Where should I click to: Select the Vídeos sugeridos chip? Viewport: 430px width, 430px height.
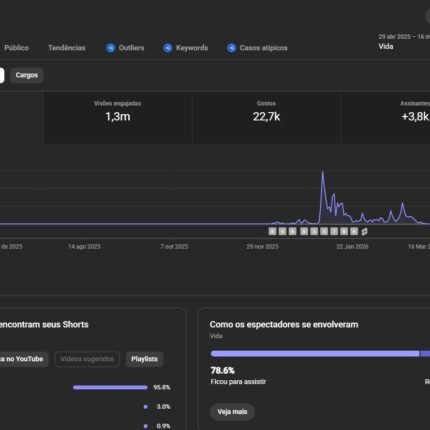(x=87, y=359)
